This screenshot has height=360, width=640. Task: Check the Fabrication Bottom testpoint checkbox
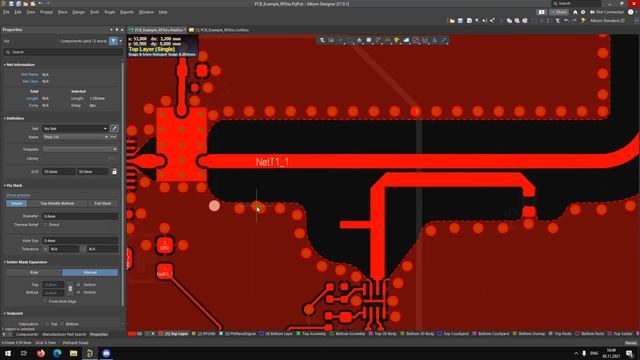pyautogui.click(x=62, y=324)
